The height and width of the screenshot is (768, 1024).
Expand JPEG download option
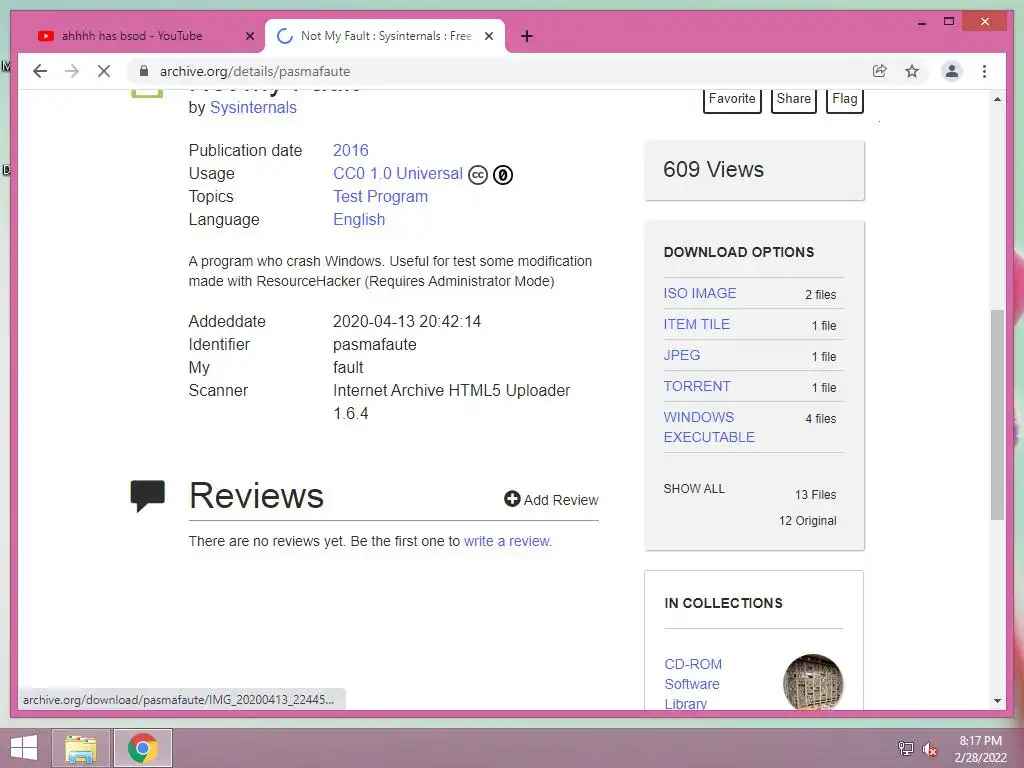pyautogui.click(x=681, y=355)
